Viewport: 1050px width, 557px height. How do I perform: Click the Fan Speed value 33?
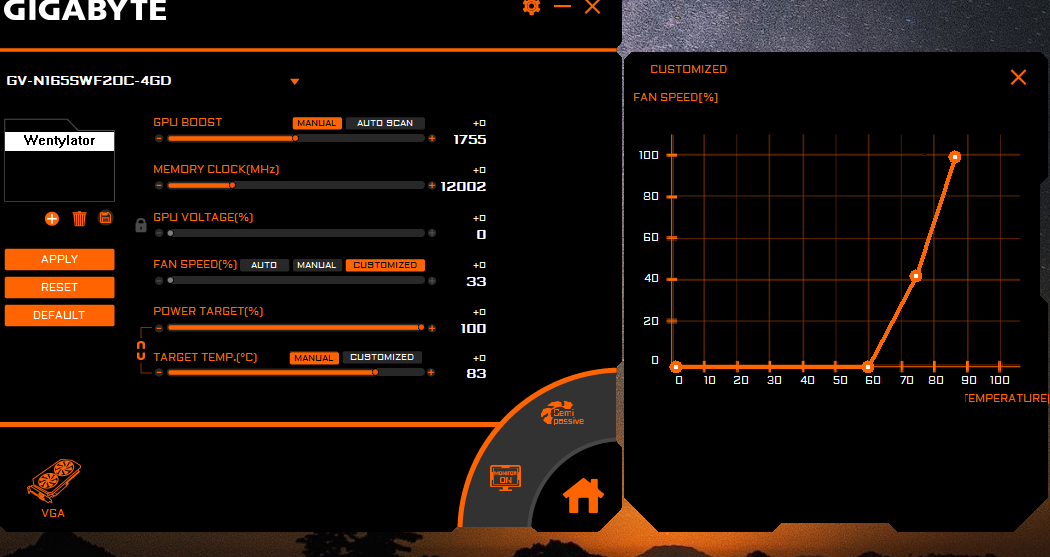476,281
